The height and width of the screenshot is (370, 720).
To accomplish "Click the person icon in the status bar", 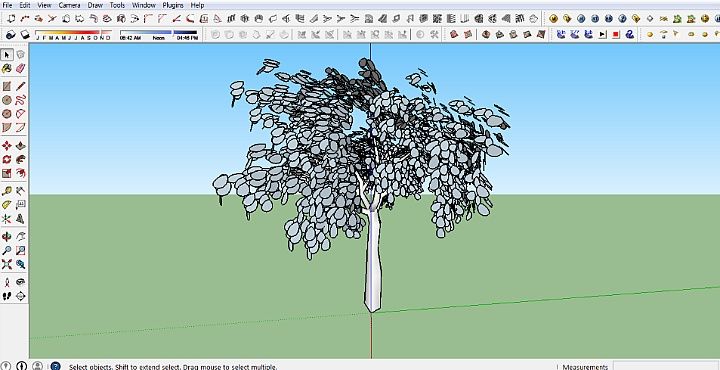I will (38, 366).
